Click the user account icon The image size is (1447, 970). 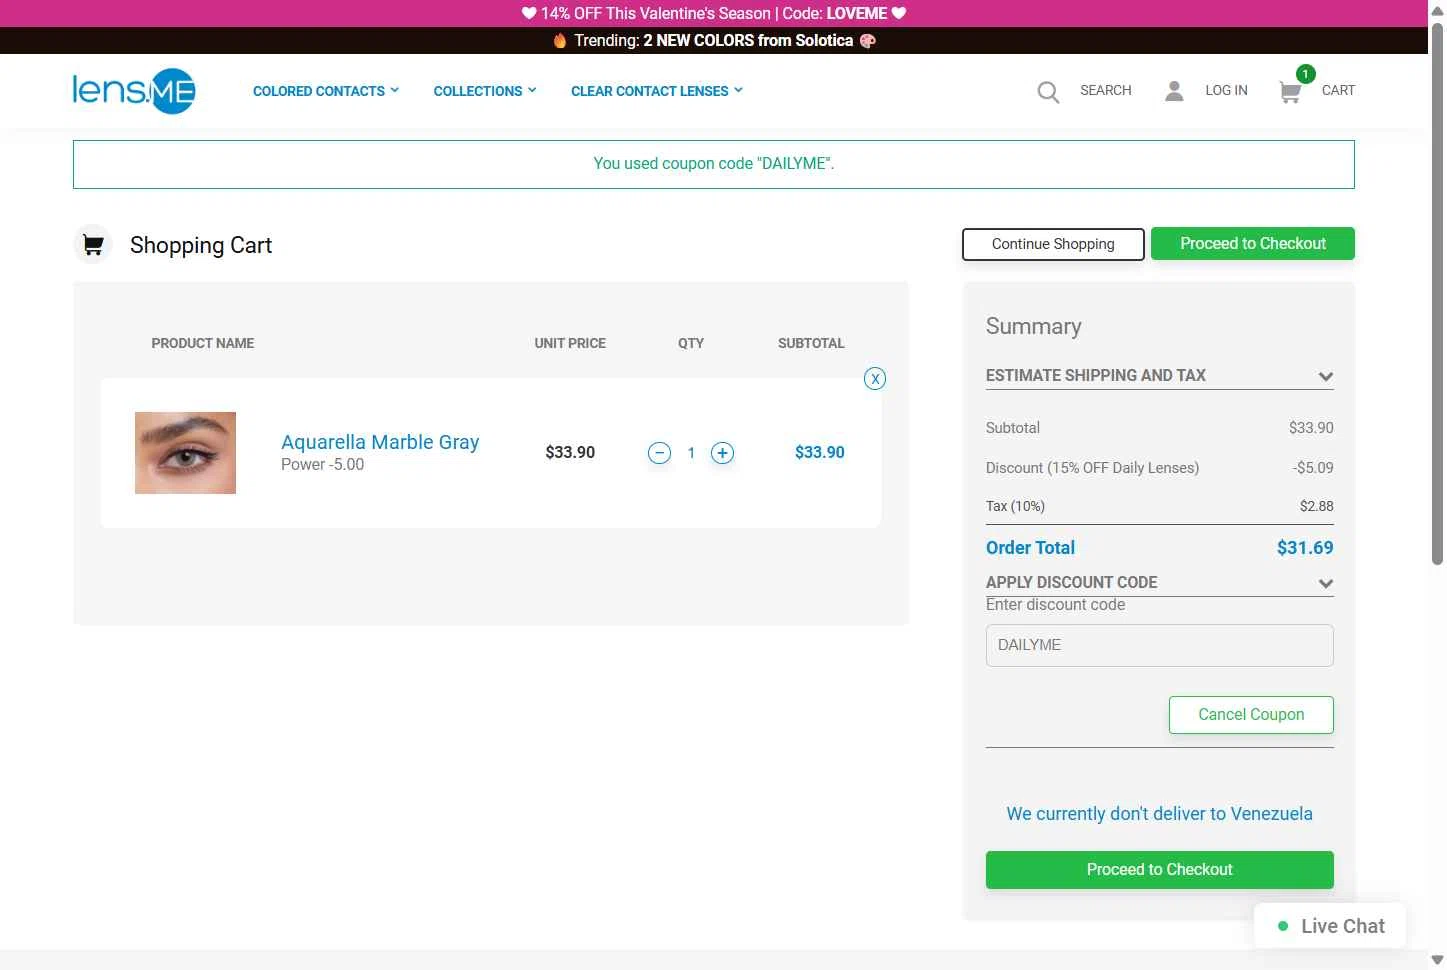[1174, 91]
